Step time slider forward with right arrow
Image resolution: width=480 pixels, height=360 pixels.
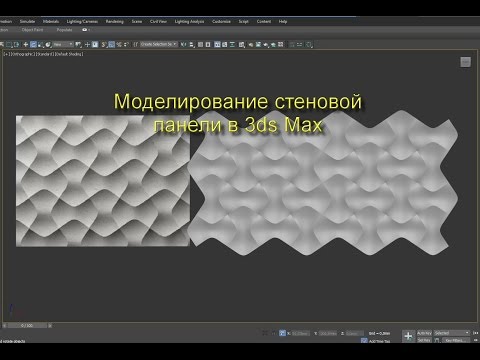click(x=50, y=325)
